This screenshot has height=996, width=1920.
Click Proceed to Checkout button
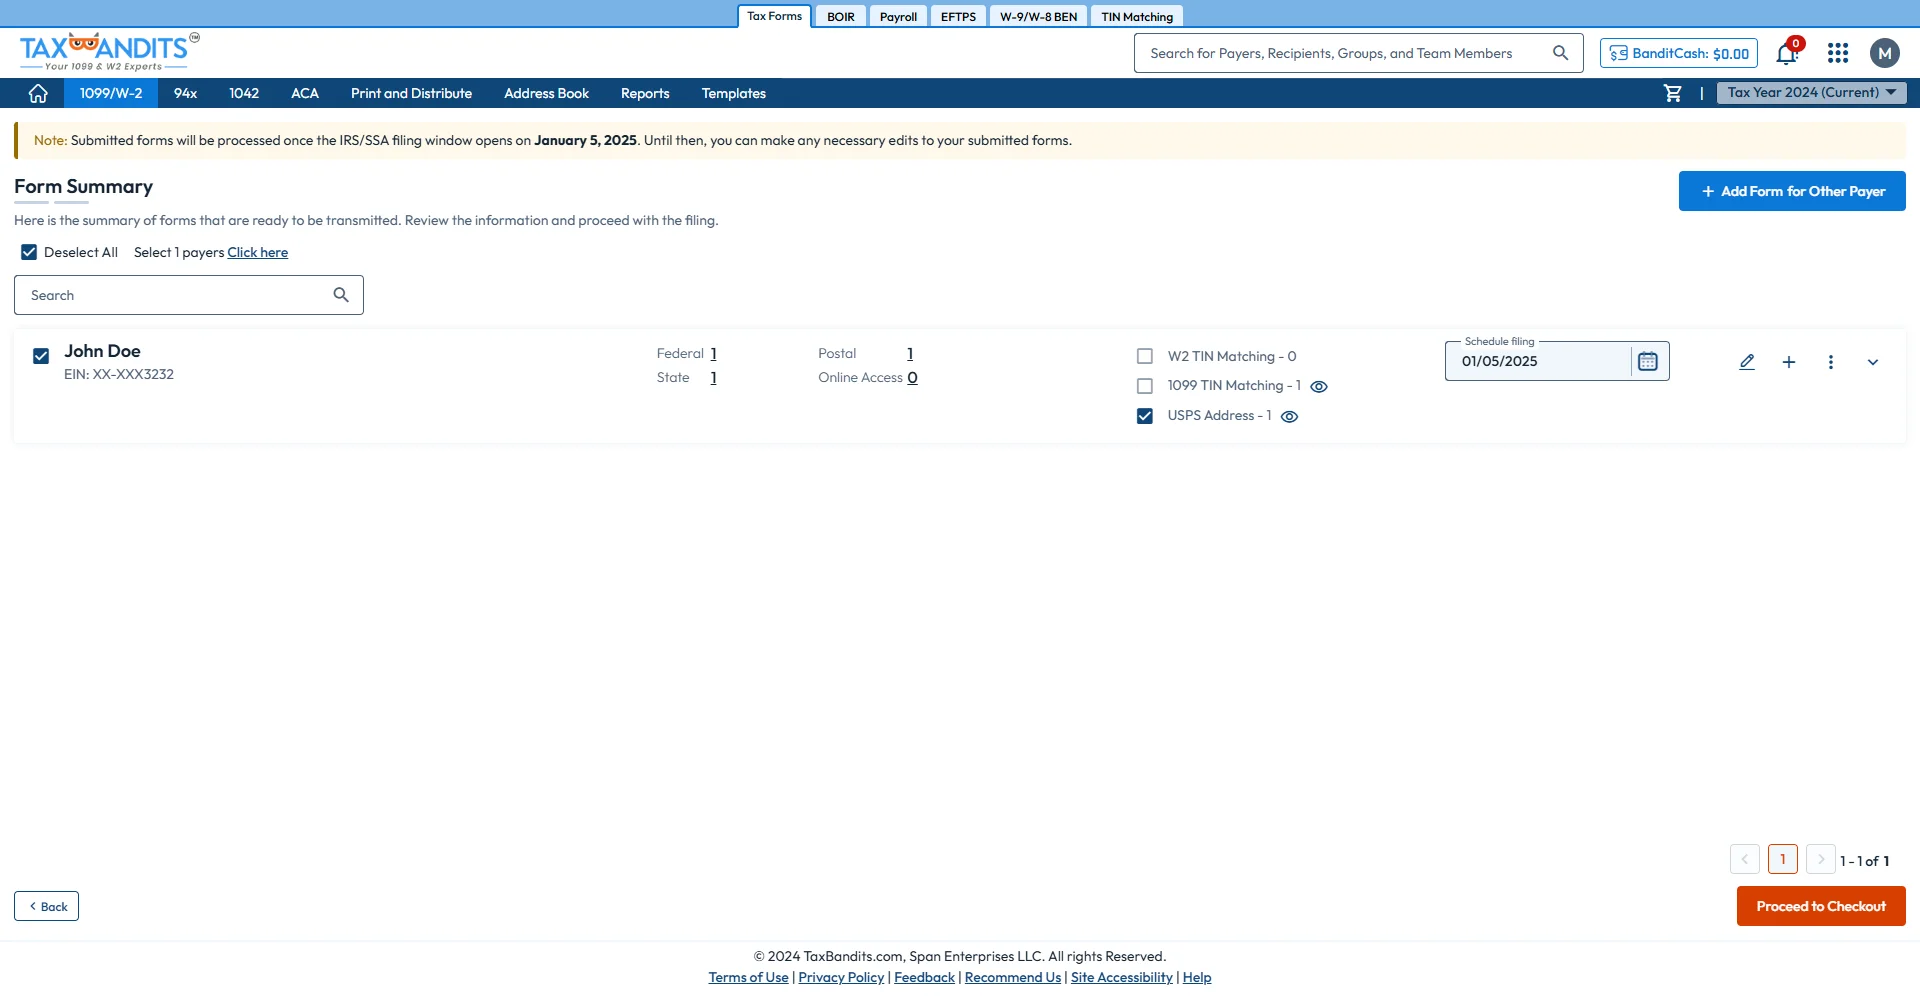coord(1821,906)
